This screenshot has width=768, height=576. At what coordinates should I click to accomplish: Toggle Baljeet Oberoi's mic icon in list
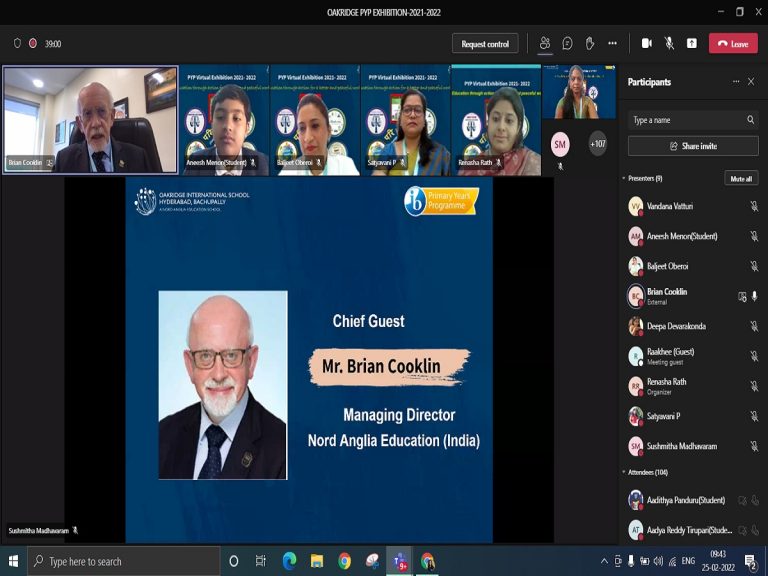754,266
